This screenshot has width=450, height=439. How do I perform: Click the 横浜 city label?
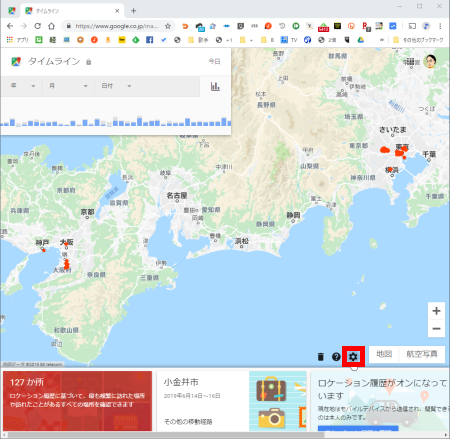tap(392, 170)
